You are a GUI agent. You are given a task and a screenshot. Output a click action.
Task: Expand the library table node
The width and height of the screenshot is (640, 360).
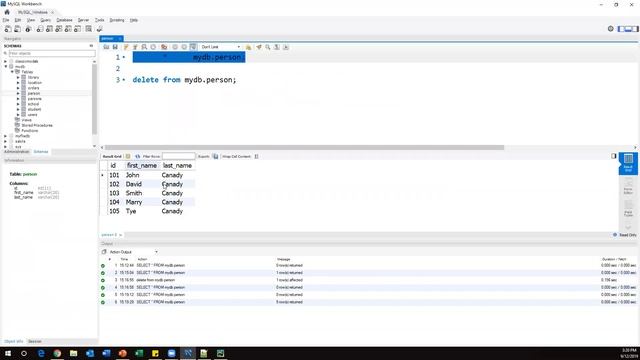(18, 77)
